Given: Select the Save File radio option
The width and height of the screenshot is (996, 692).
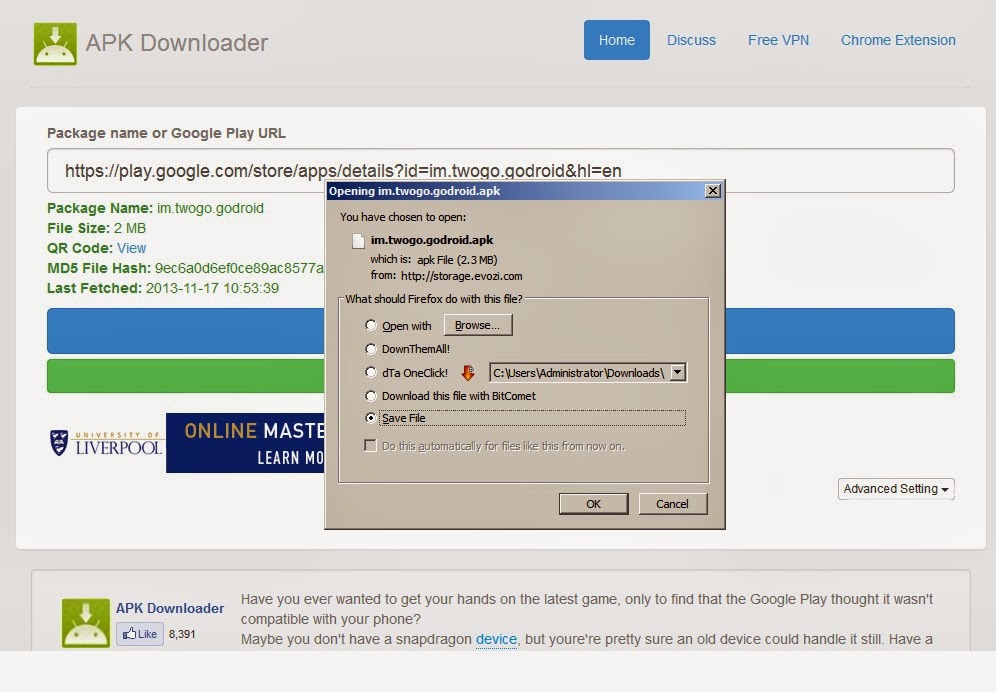Looking at the screenshot, I should coord(371,418).
